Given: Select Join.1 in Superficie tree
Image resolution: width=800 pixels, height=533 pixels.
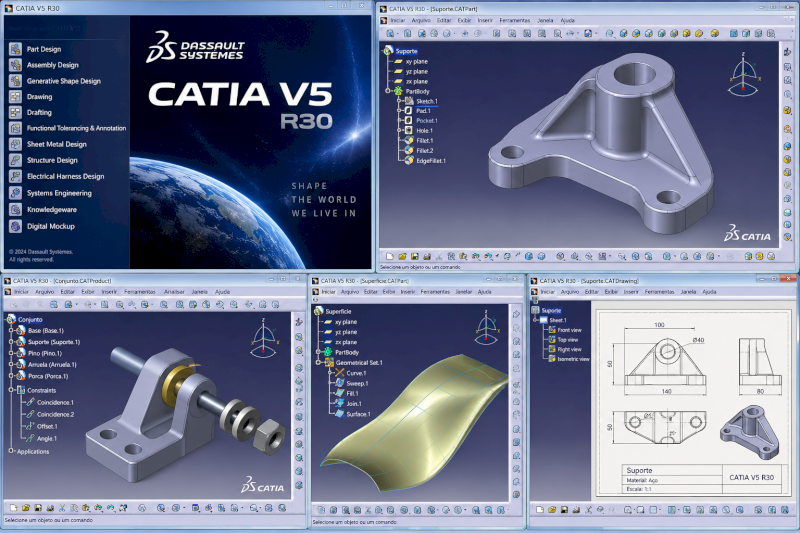Looking at the screenshot, I should pos(354,403).
